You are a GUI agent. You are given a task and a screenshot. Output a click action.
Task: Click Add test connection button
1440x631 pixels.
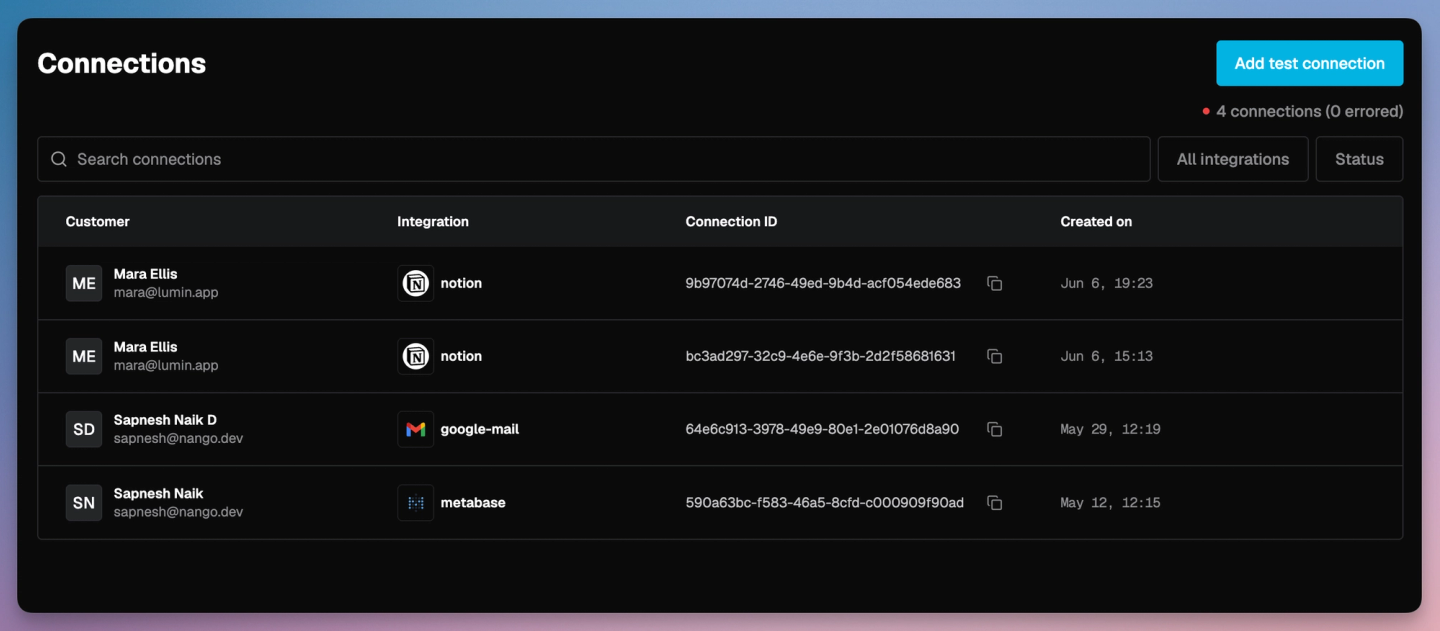(1309, 63)
